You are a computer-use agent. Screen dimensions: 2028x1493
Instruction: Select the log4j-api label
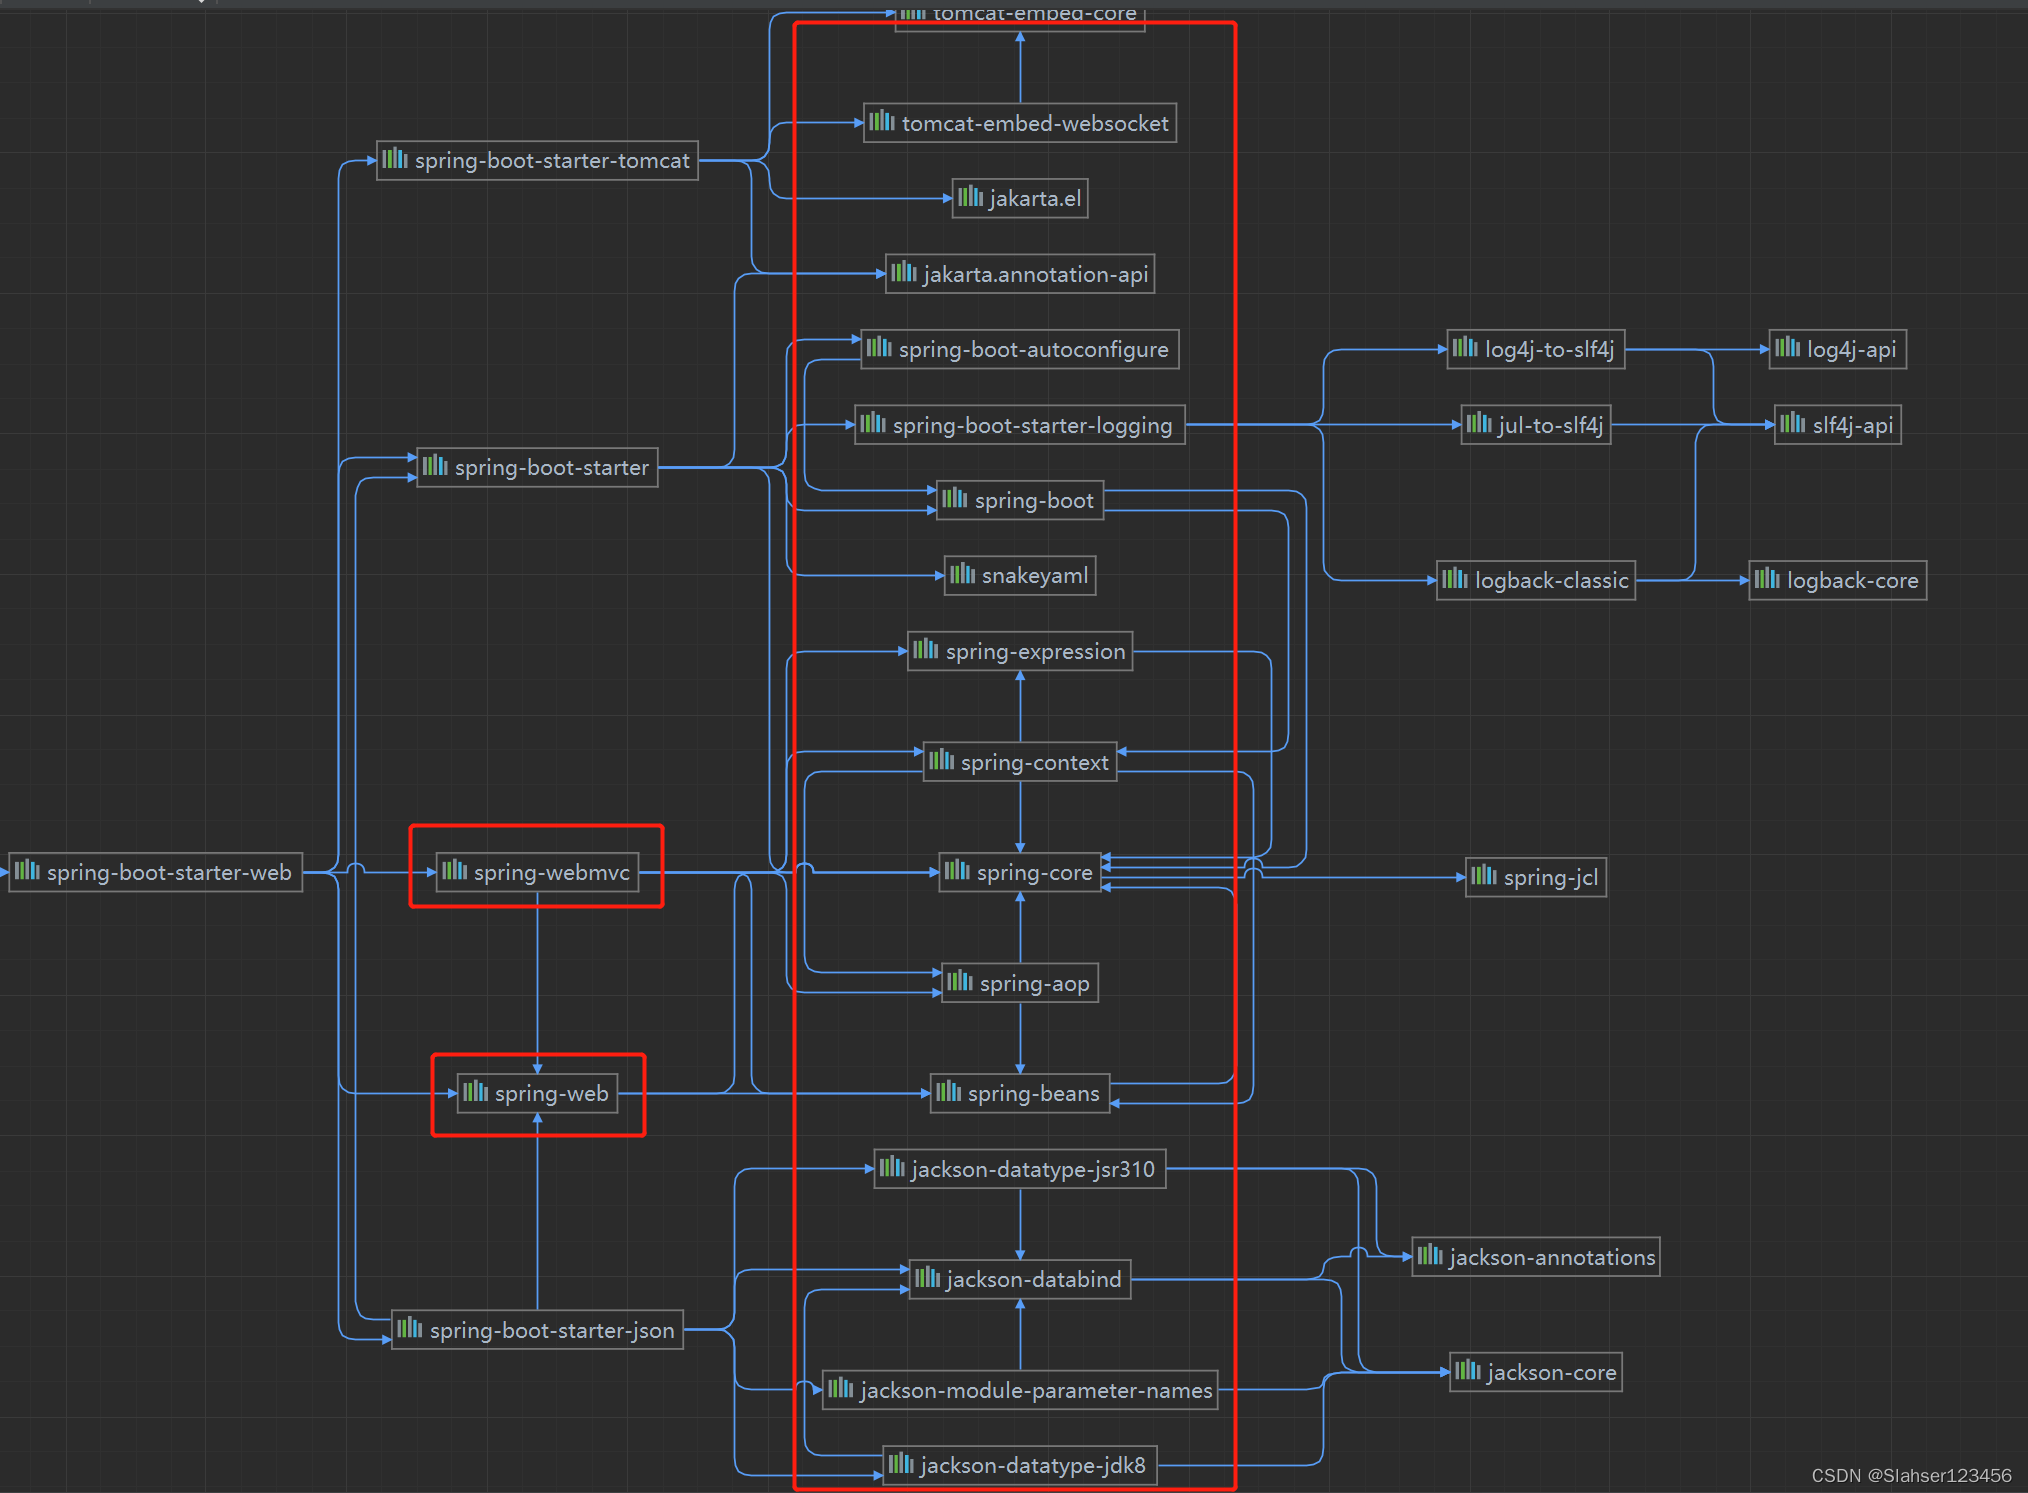pyautogui.click(x=1852, y=350)
